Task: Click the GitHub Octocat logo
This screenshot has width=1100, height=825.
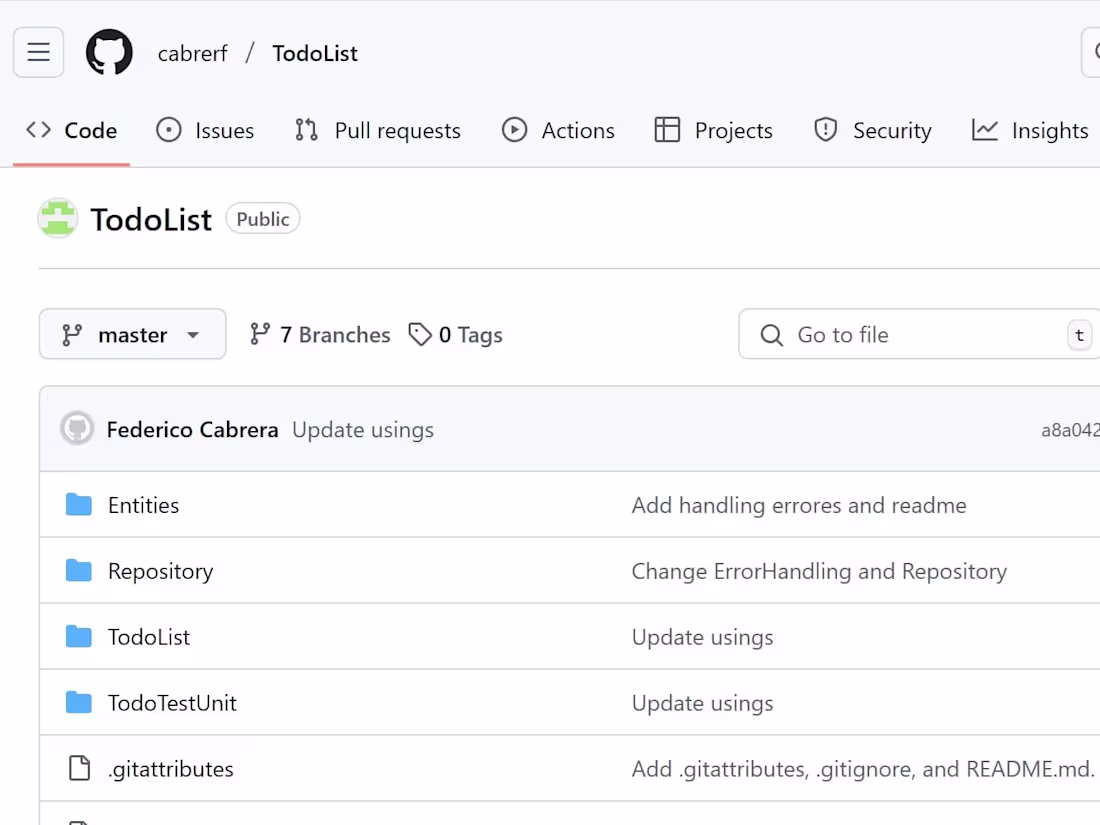Action: pyautogui.click(x=109, y=53)
